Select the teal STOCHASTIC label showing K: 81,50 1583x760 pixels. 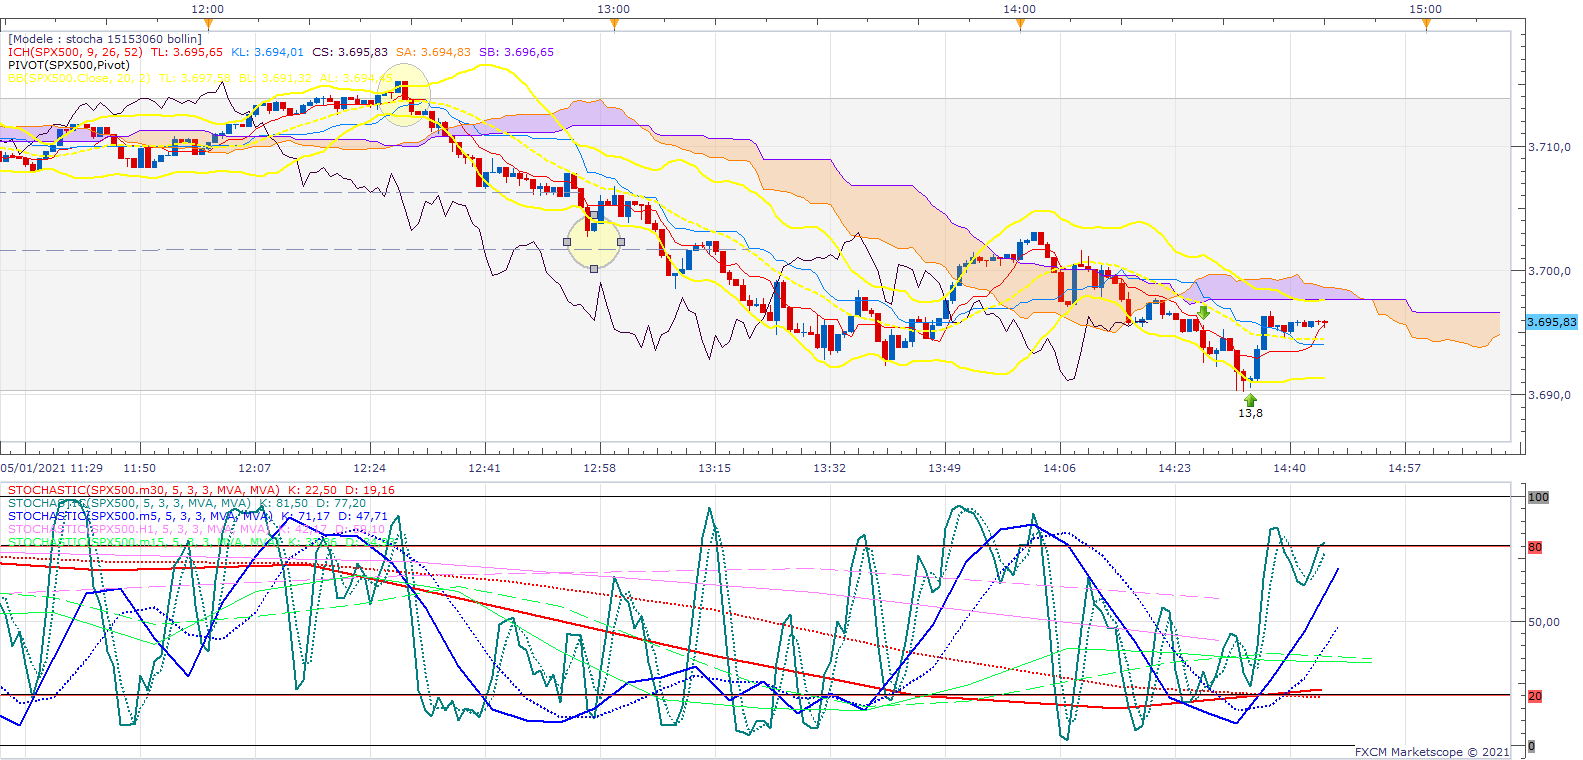click(187, 503)
